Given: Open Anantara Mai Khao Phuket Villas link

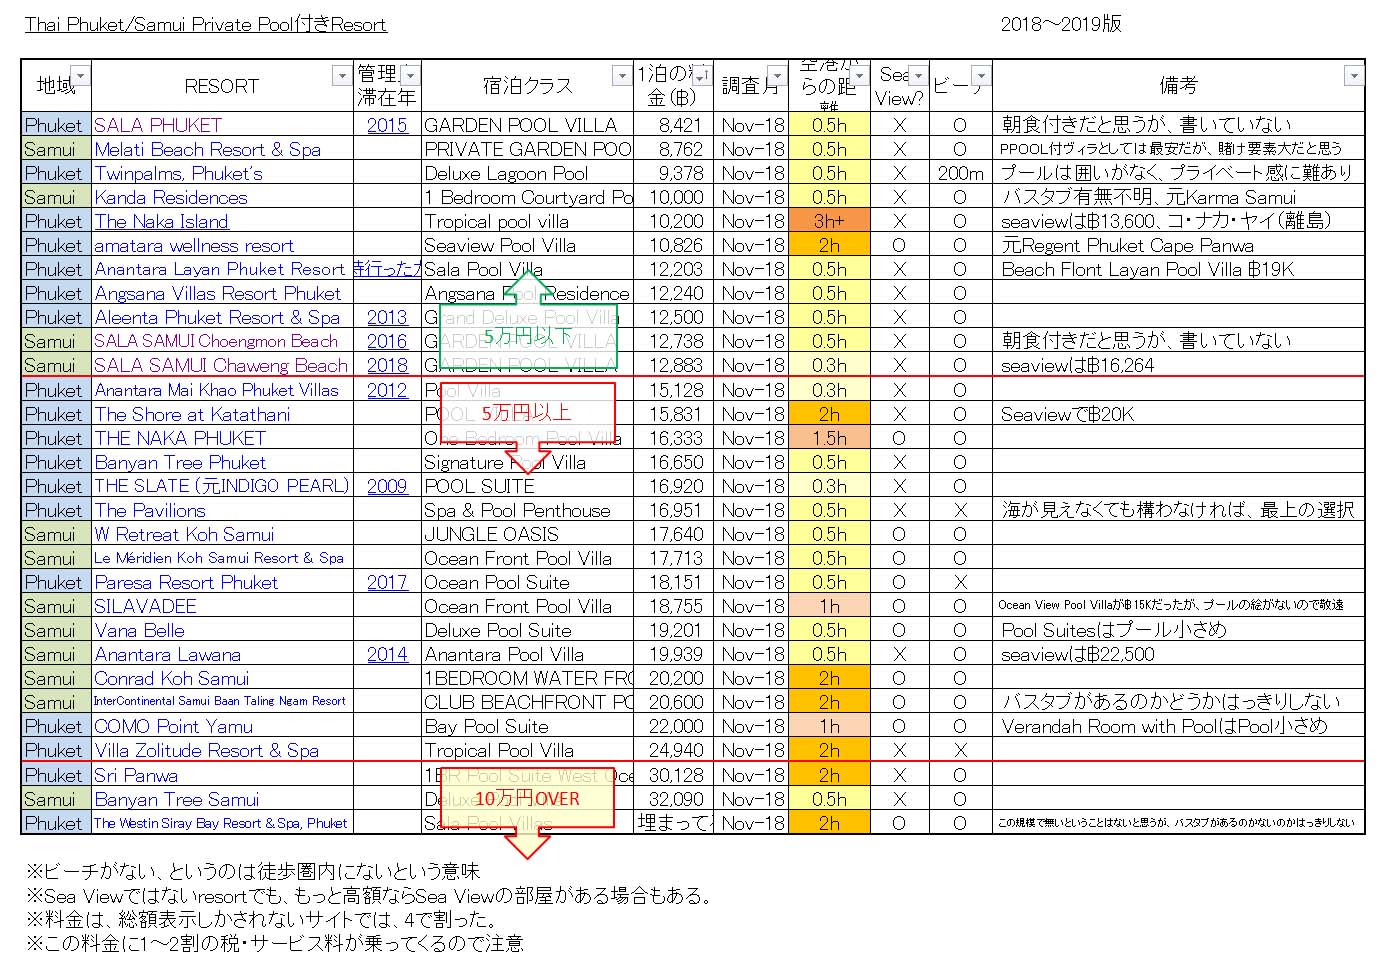Looking at the screenshot, I should click(216, 390).
